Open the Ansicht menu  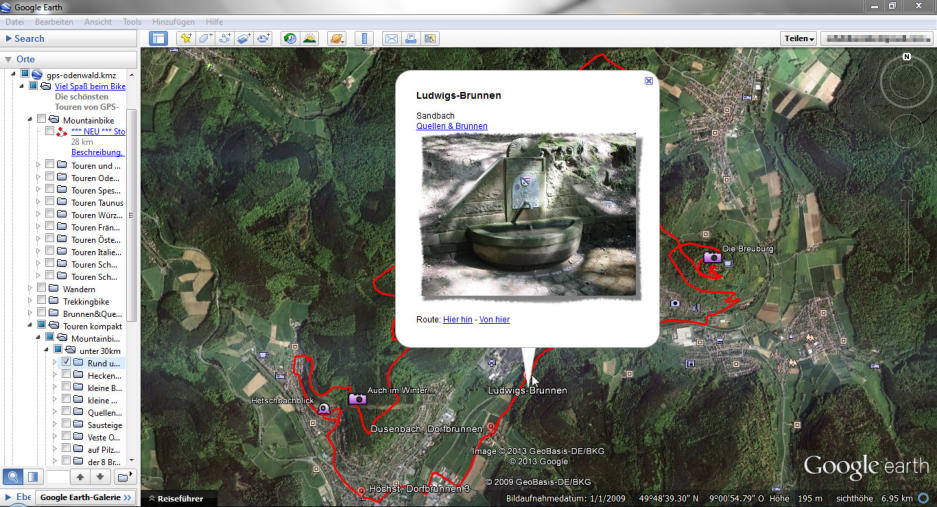(x=98, y=21)
